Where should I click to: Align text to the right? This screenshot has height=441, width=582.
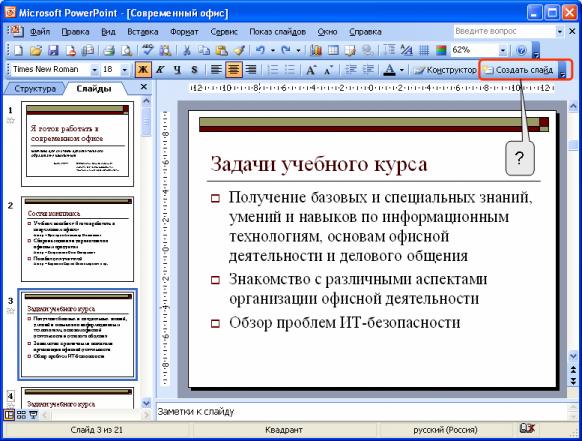(251, 70)
